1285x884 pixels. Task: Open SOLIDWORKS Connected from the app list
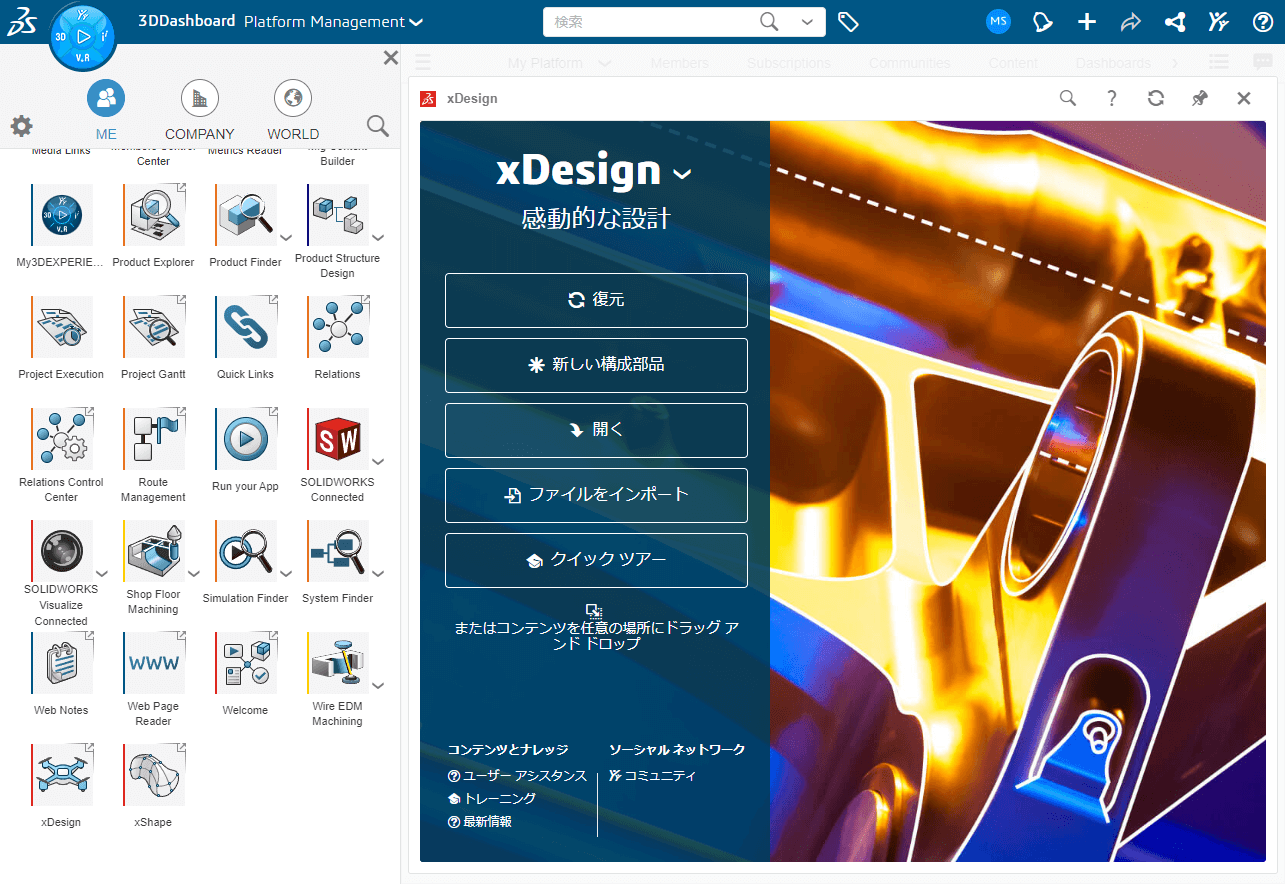click(338, 438)
